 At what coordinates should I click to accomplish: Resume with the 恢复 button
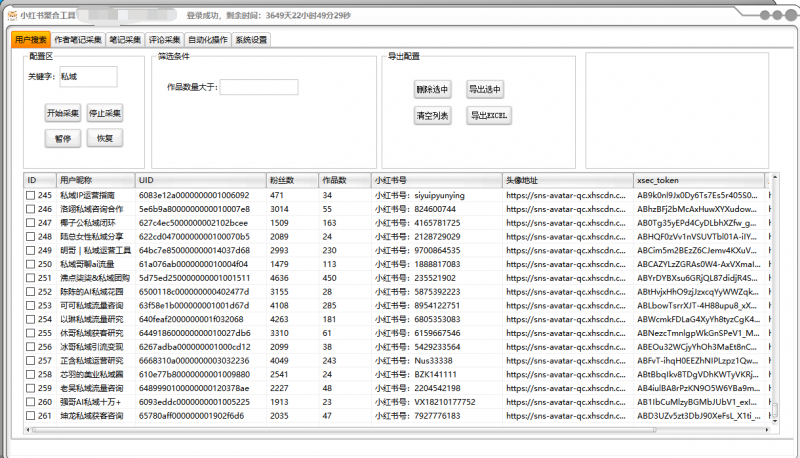105,138
